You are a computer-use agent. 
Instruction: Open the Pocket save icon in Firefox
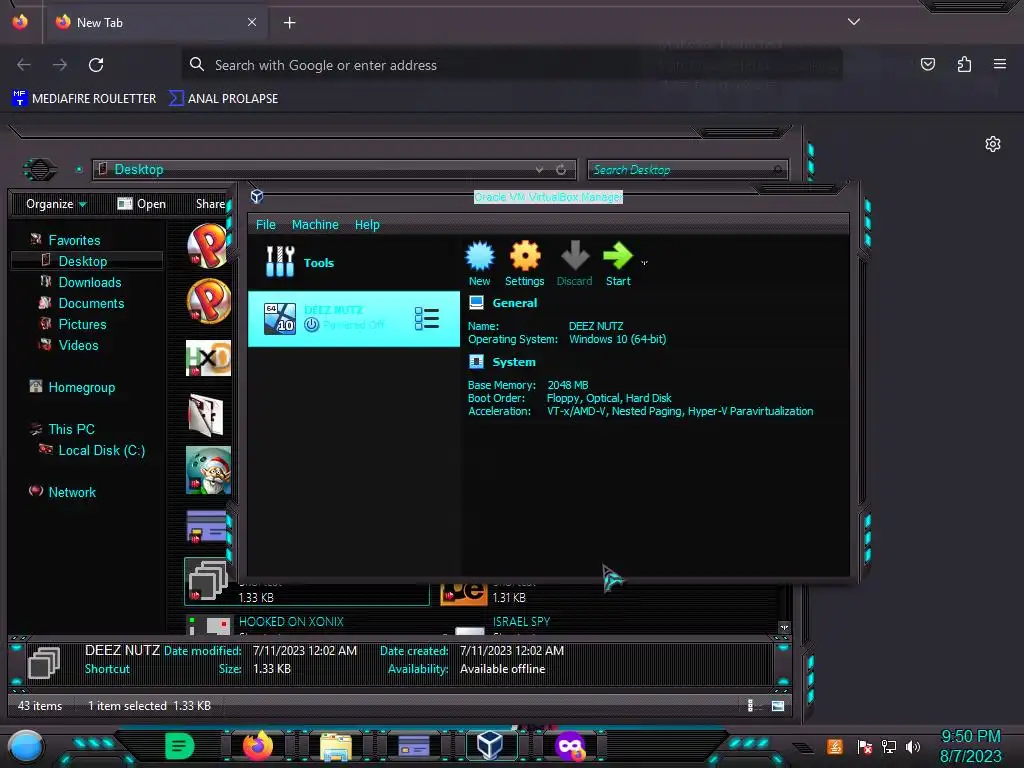928,64
